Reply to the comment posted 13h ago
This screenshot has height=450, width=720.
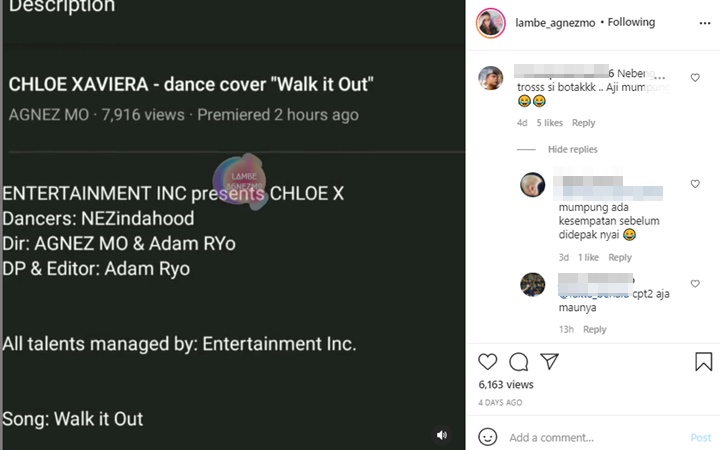595,329
